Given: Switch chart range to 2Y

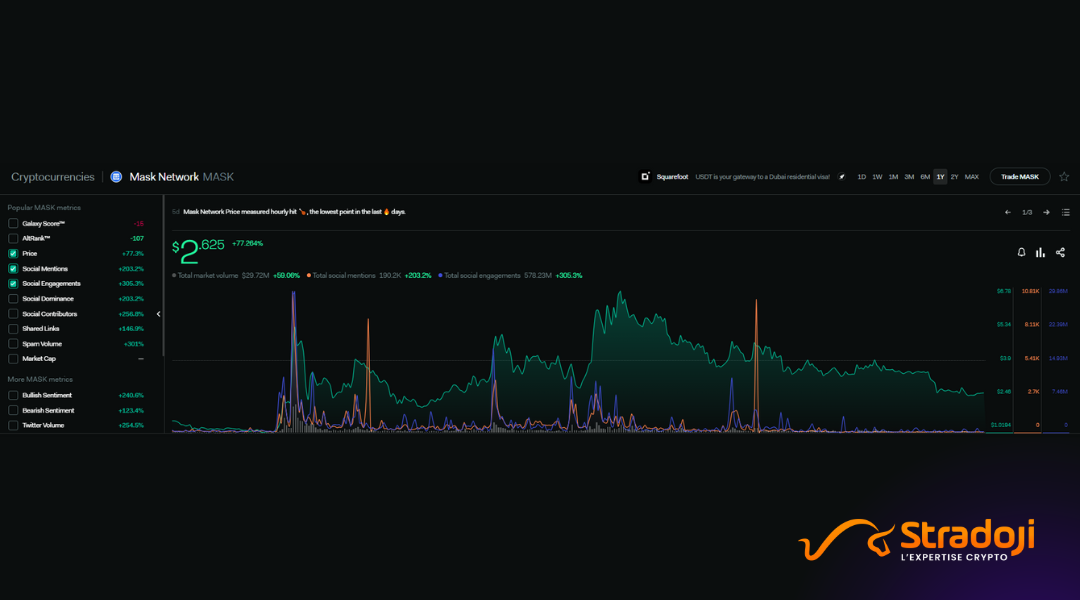Looking at the screenshot, I should (x=955, y=177).
